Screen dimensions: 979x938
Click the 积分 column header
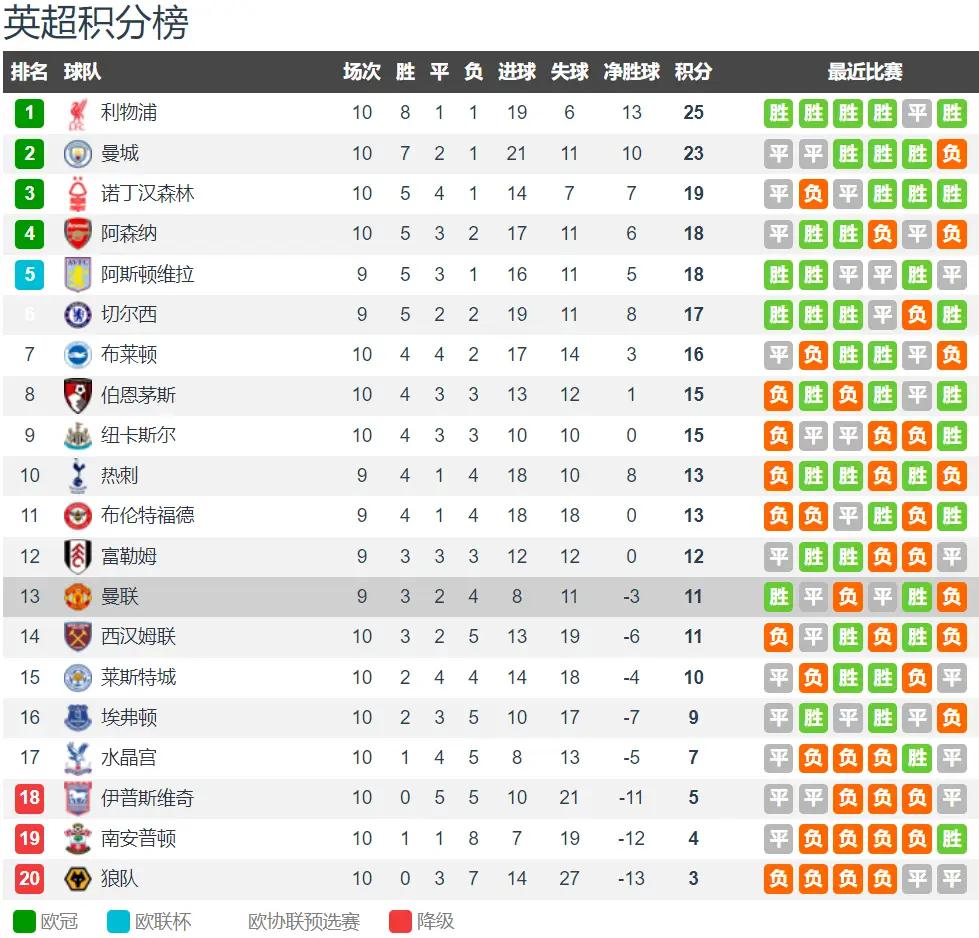[x=693, y=72]
